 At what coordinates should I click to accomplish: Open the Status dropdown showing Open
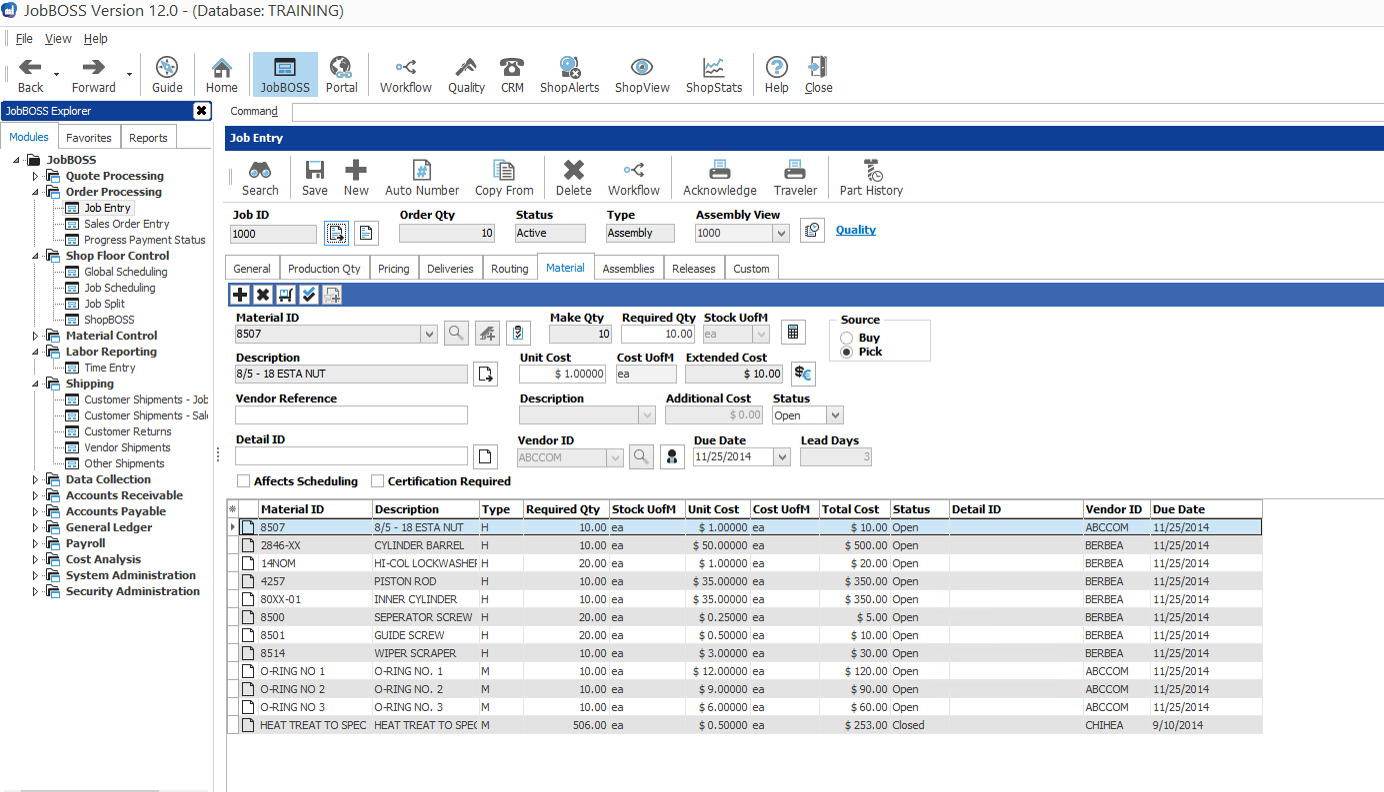tap(835, 415)
